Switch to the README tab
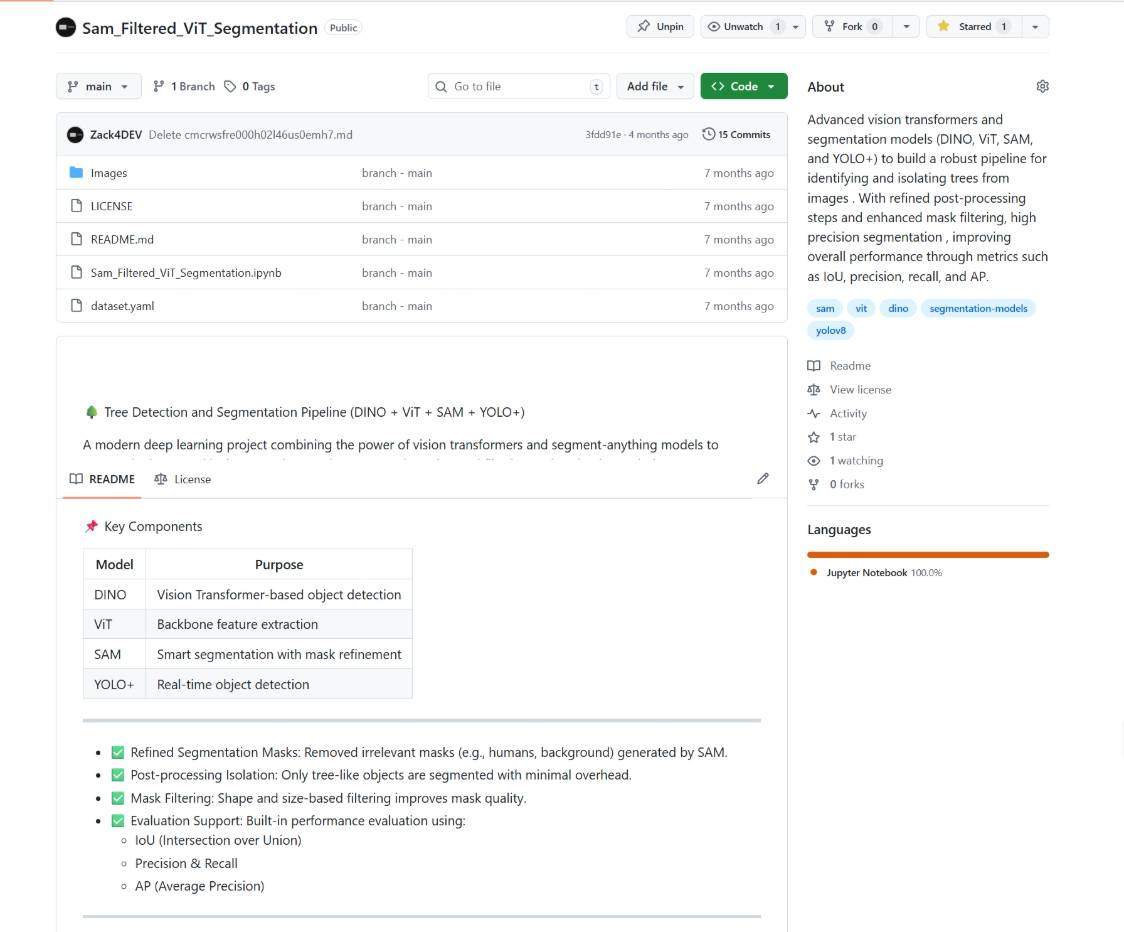 pos(102,479)
